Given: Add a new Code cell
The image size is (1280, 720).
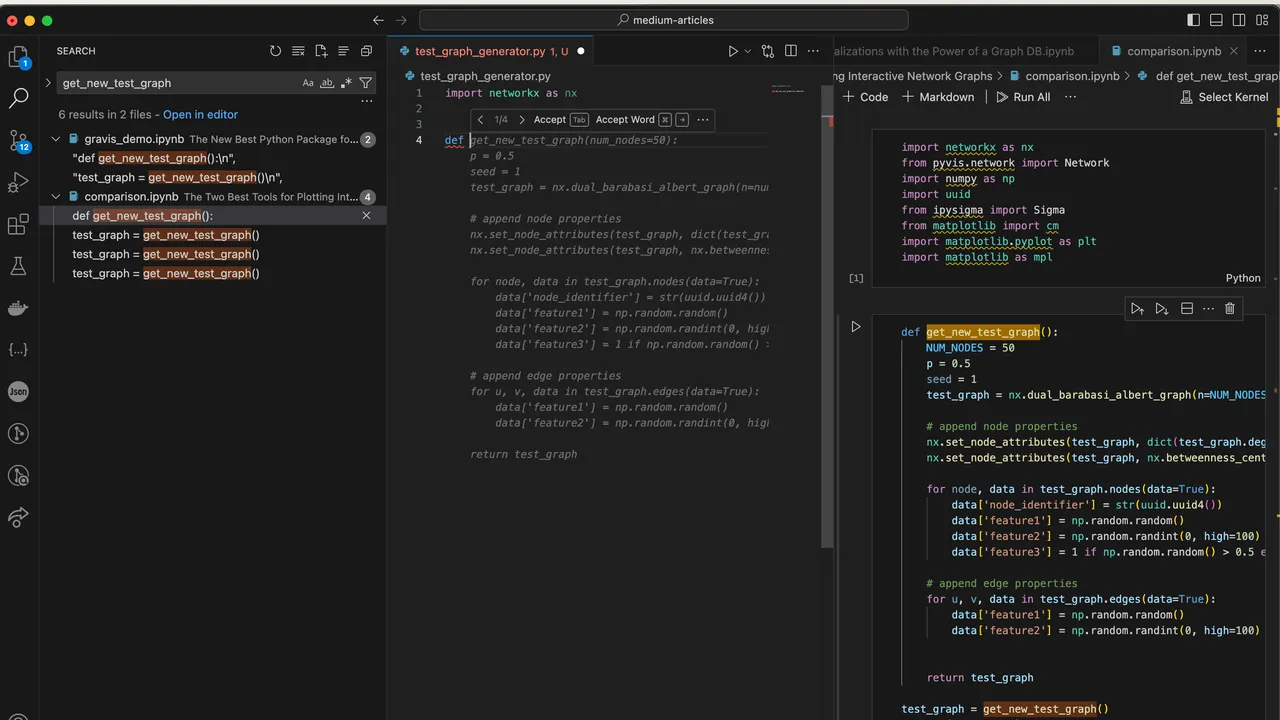Looking at the screenshot, I should 865,97.
